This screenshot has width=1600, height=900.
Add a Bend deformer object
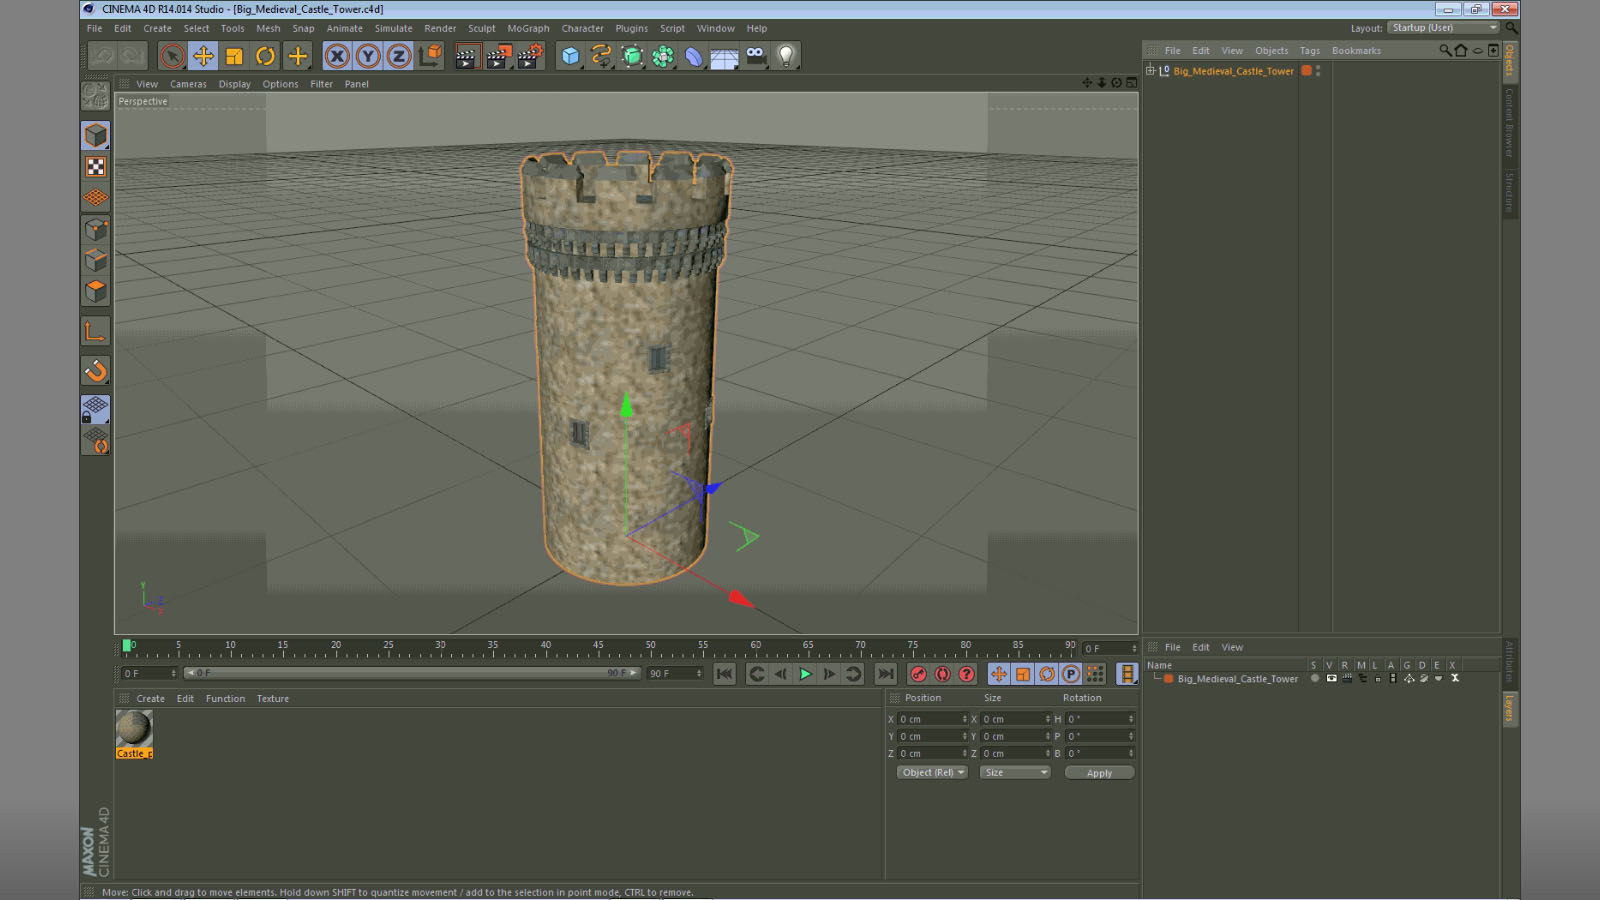694,56
